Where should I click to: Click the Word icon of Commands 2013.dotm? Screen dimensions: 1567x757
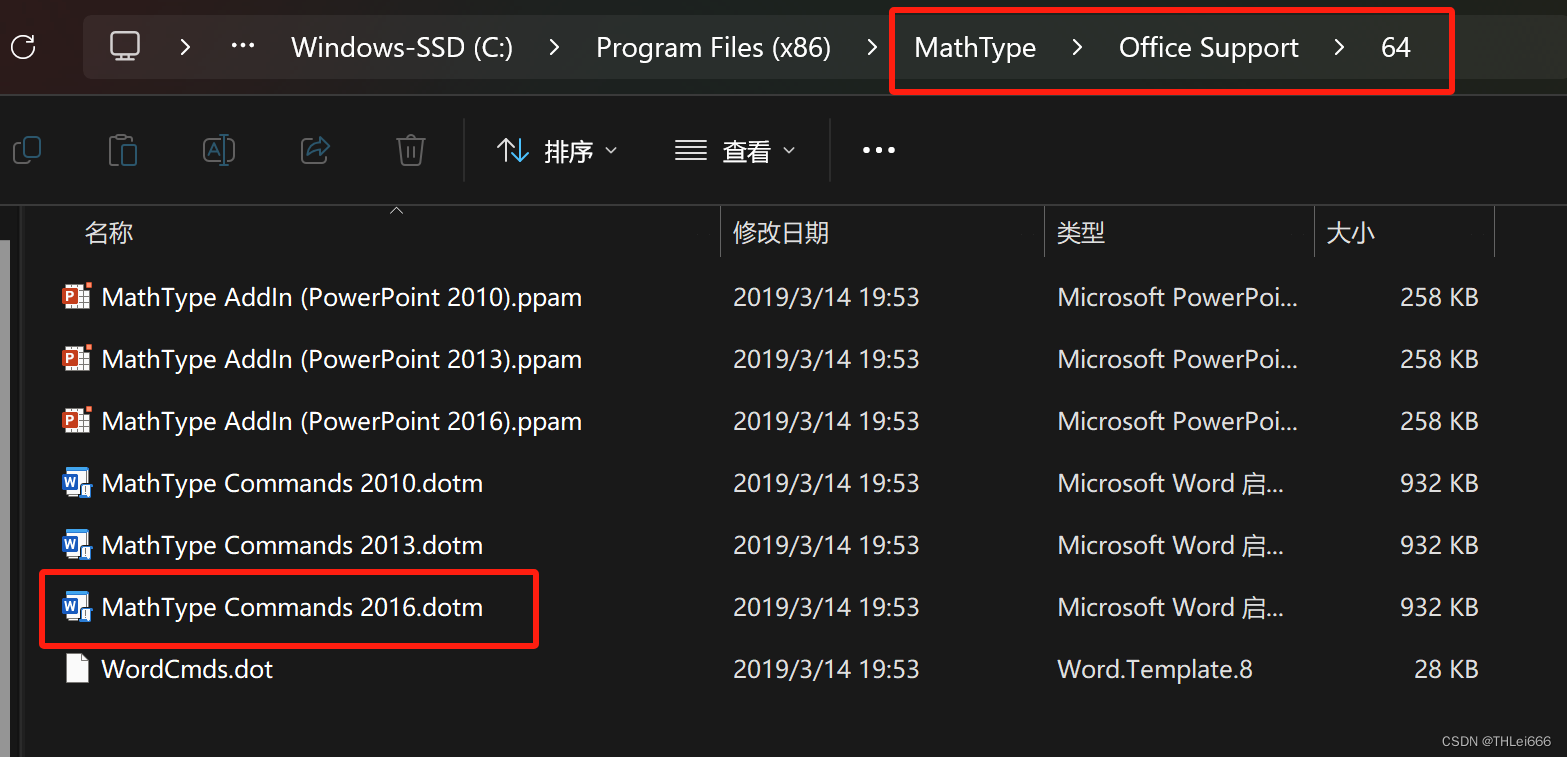coord(77,545)
